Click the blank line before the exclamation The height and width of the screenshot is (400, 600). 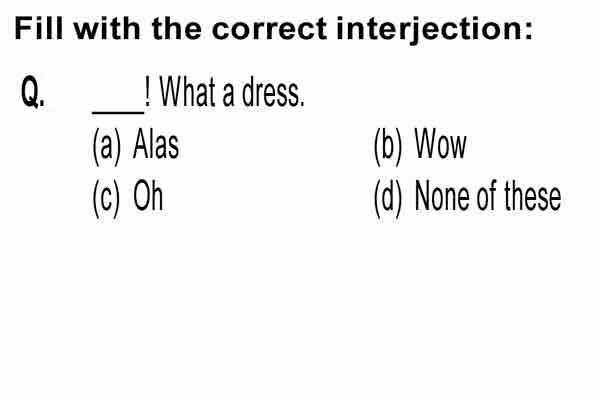pyautogui.click(x=118, y=111)
